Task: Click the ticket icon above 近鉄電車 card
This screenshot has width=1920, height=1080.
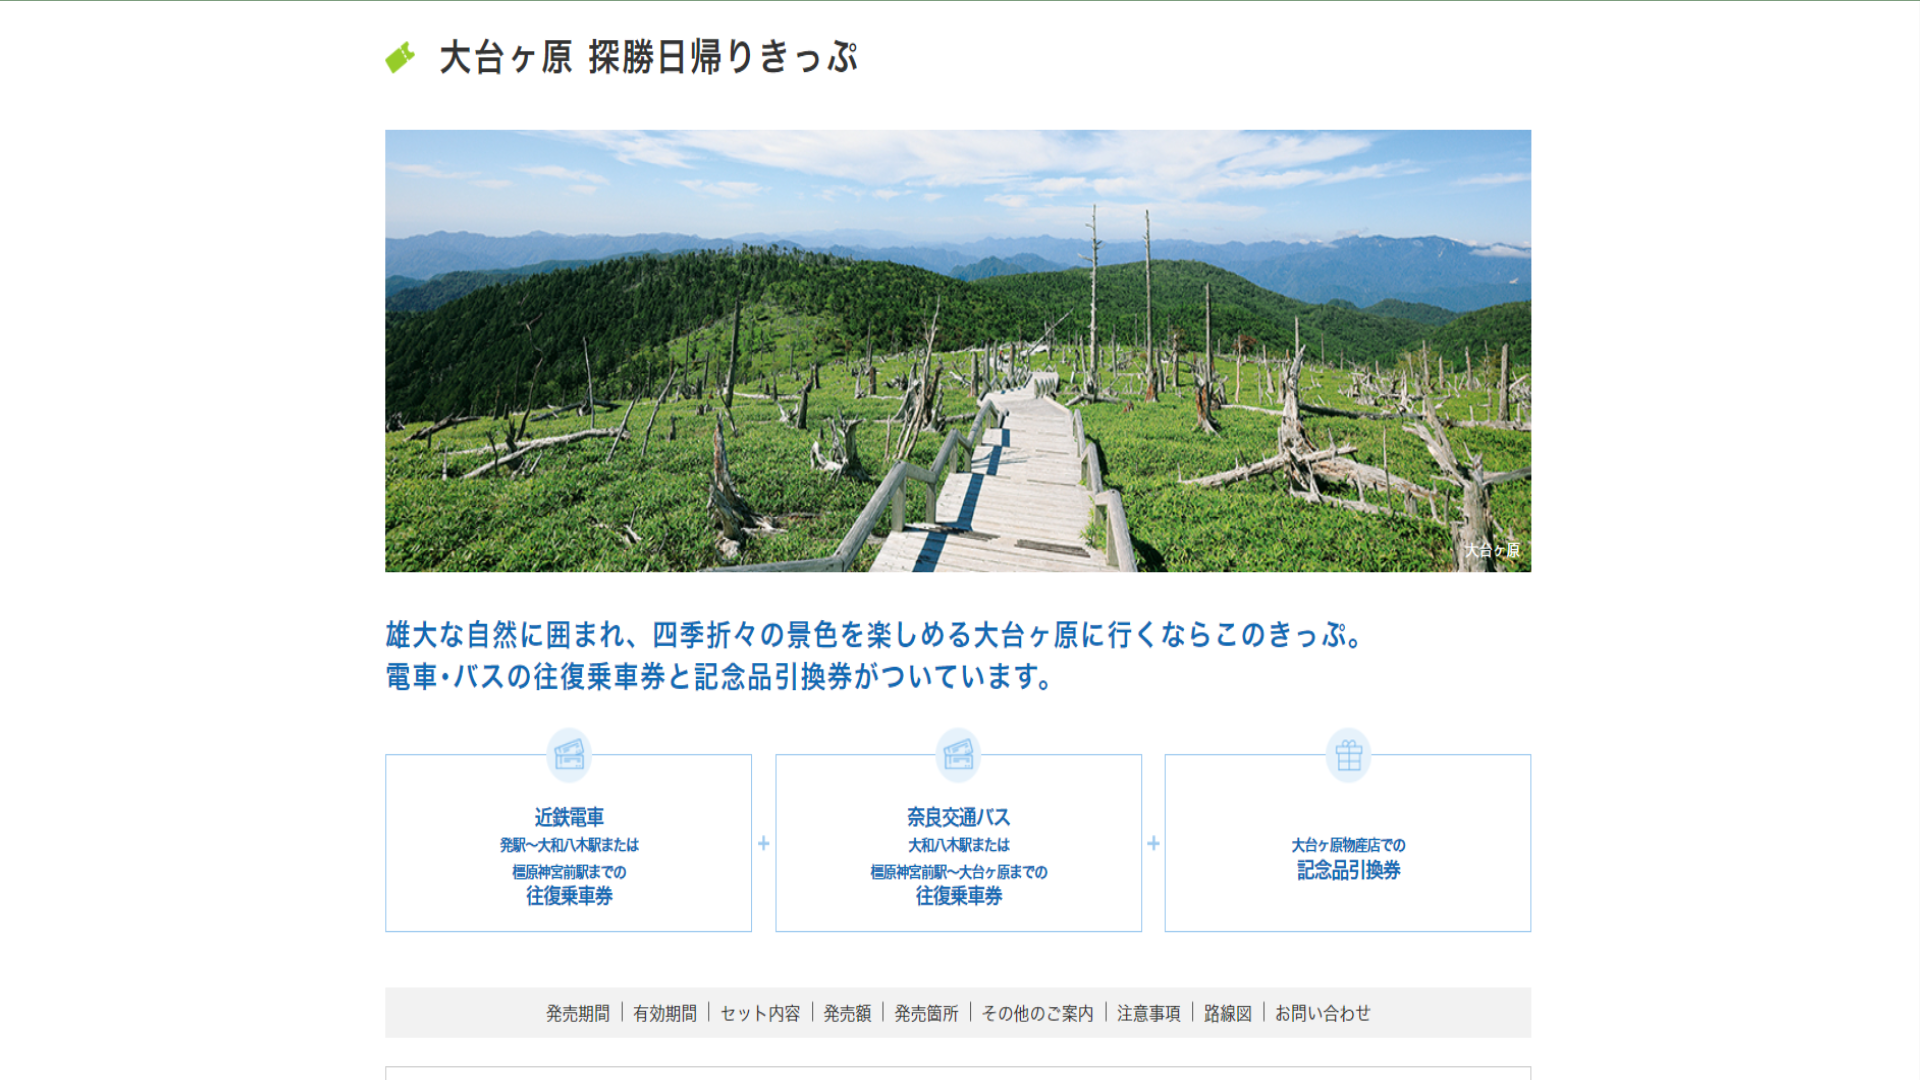Action: (x=569, y=754)
